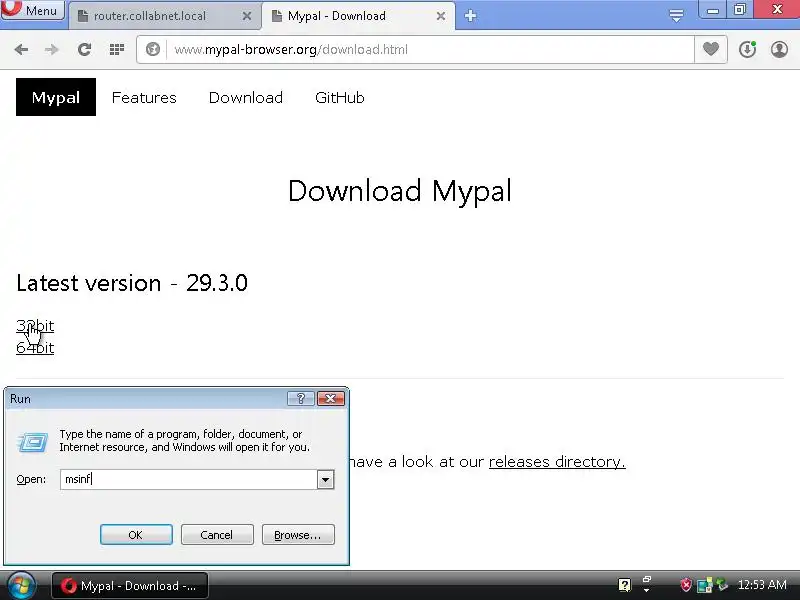The image size is (800, 600).
Task: Close the Run dialog with red X
Action: coord(331,398)
